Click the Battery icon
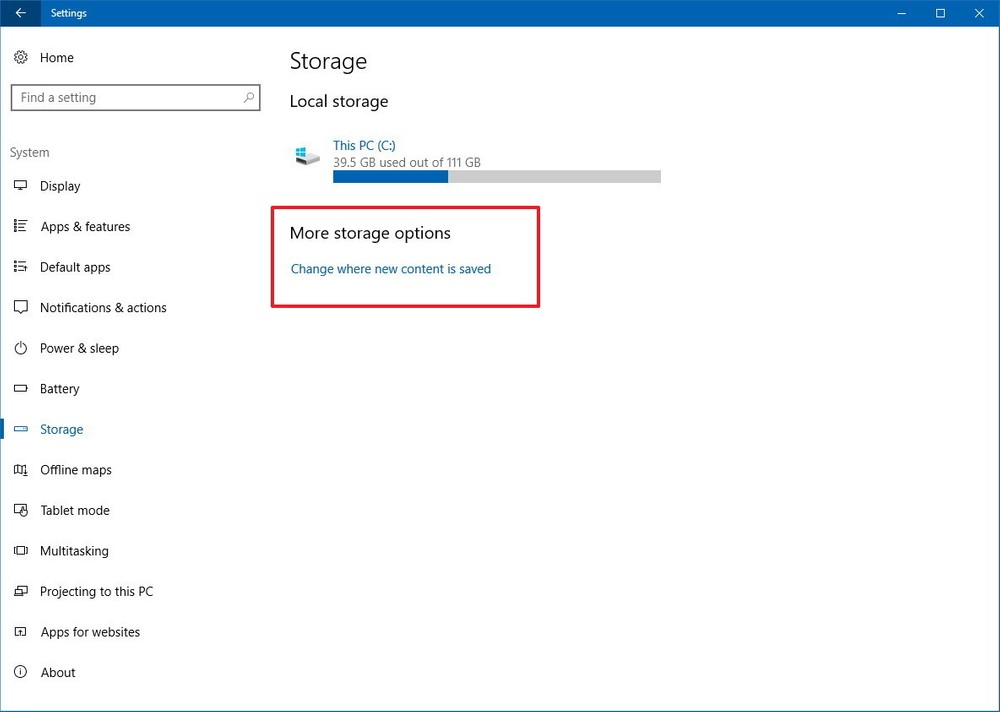The height and width of the screenshot is (712, 1000). click(20, 389)
